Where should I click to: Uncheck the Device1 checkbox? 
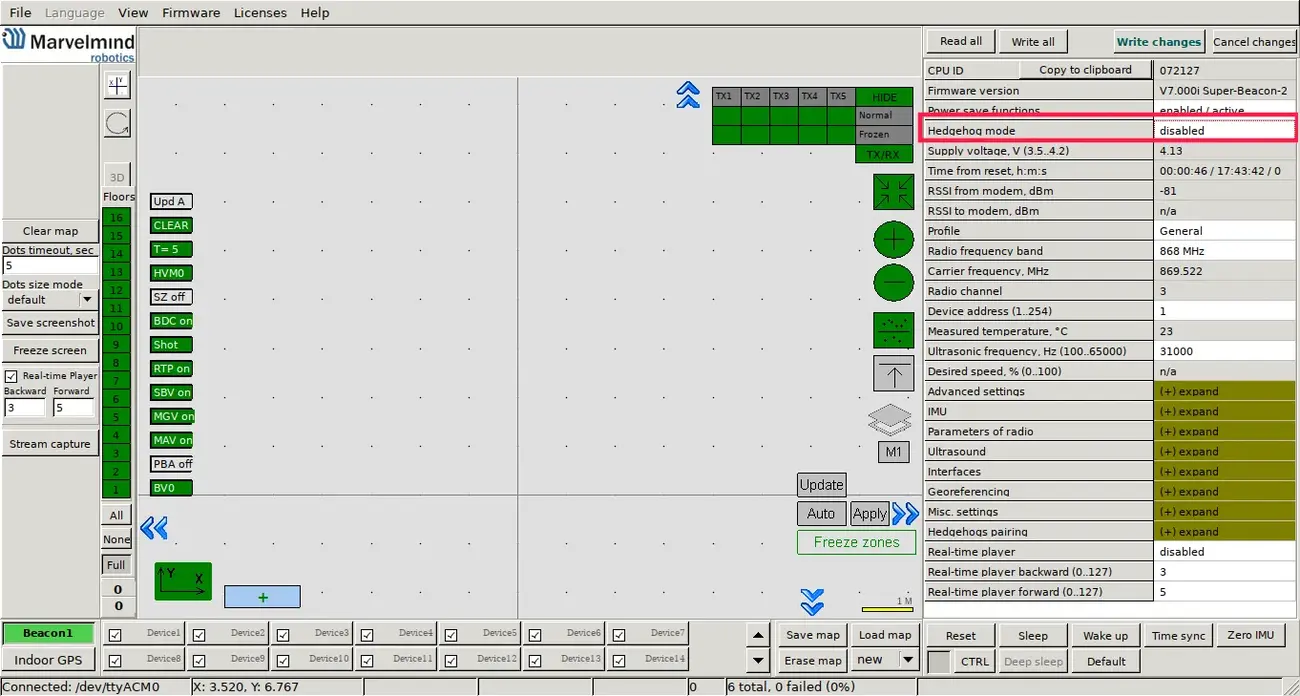pyautogui.click(x=115, y=635)
